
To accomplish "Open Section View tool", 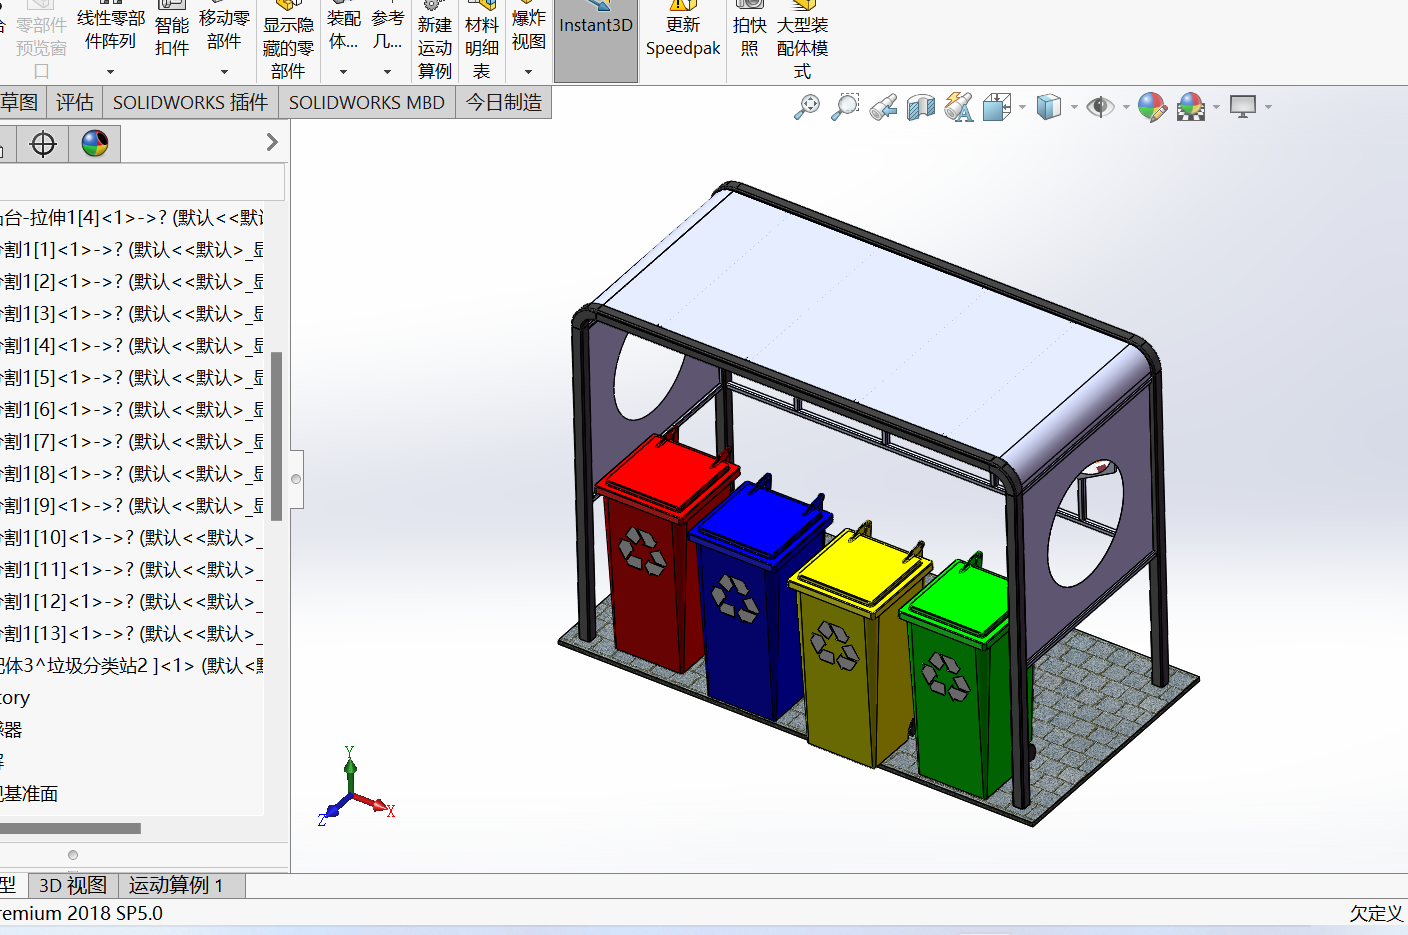I will (x=921, y=107).
